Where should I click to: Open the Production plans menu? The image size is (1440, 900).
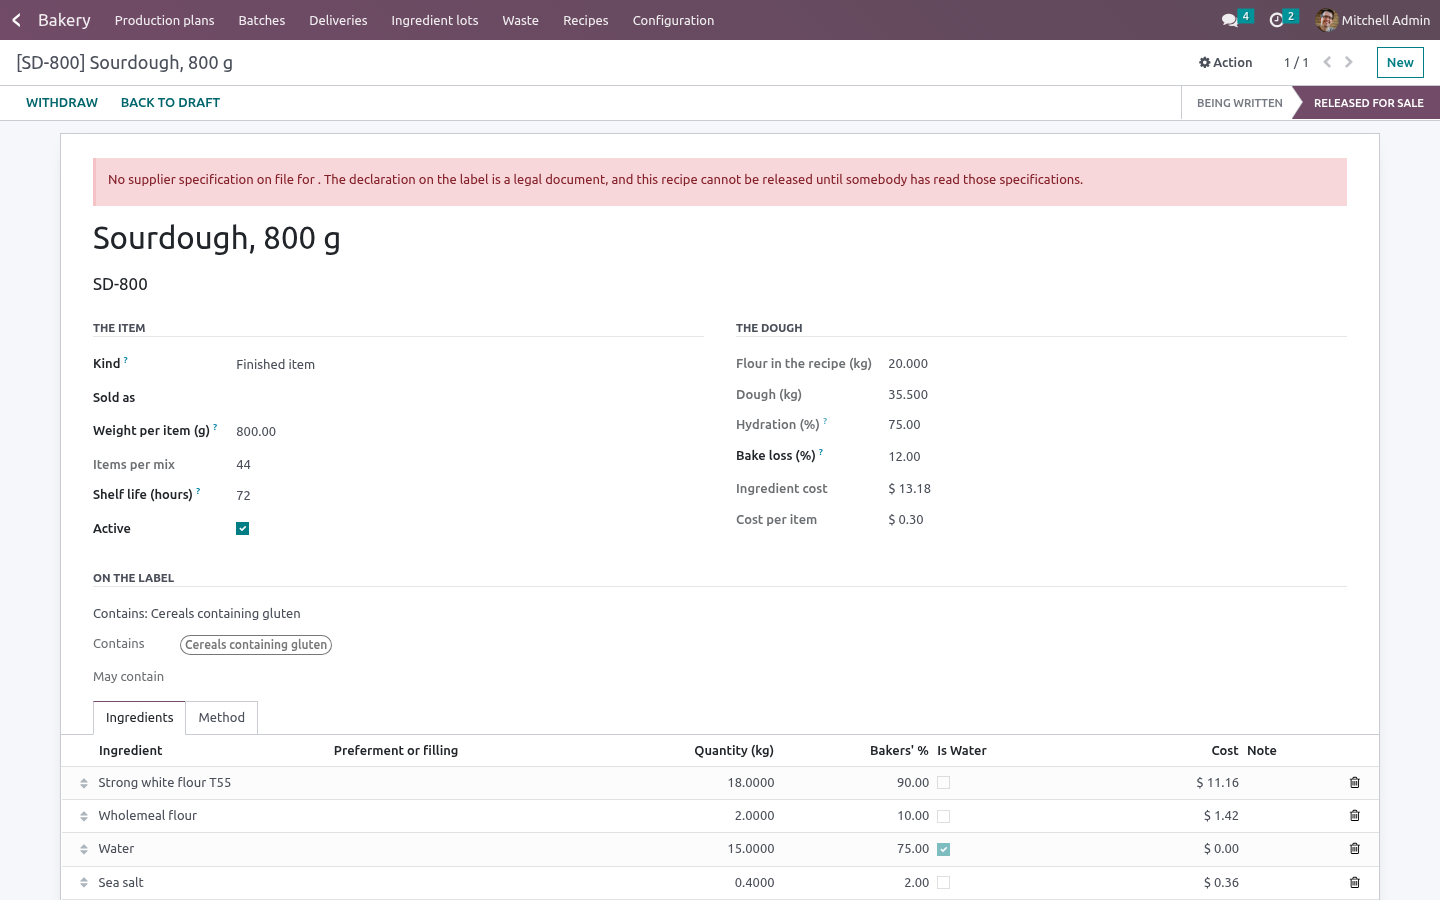click(165, 20)
